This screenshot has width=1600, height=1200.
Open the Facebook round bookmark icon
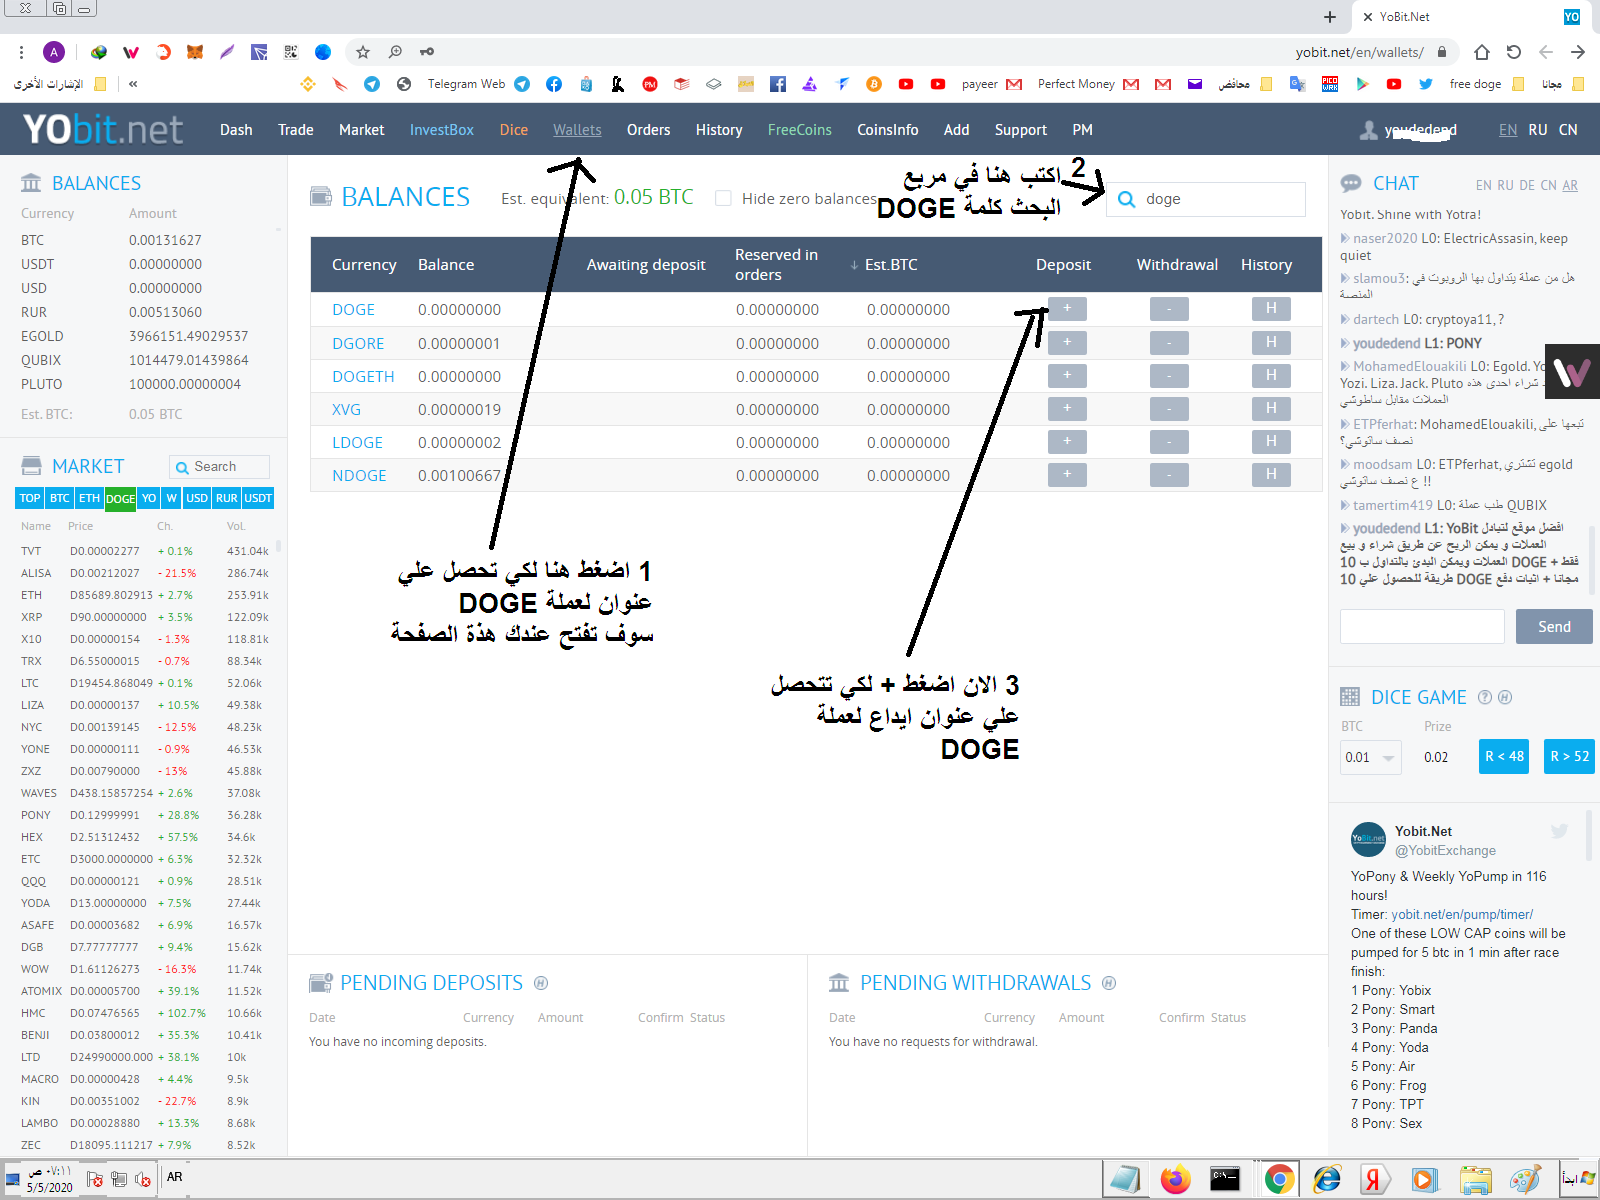(554, 84)
